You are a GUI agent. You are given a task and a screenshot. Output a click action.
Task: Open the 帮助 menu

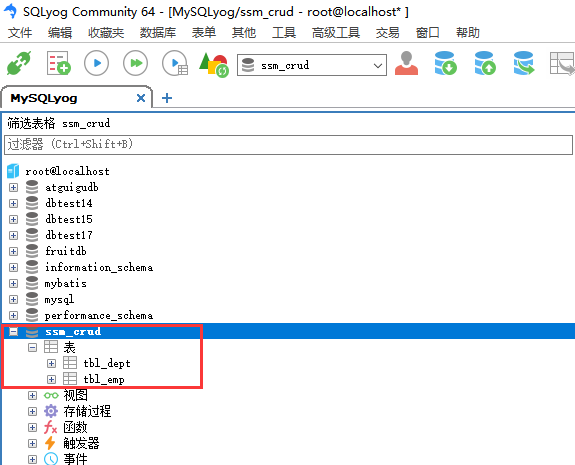point(468,33)
